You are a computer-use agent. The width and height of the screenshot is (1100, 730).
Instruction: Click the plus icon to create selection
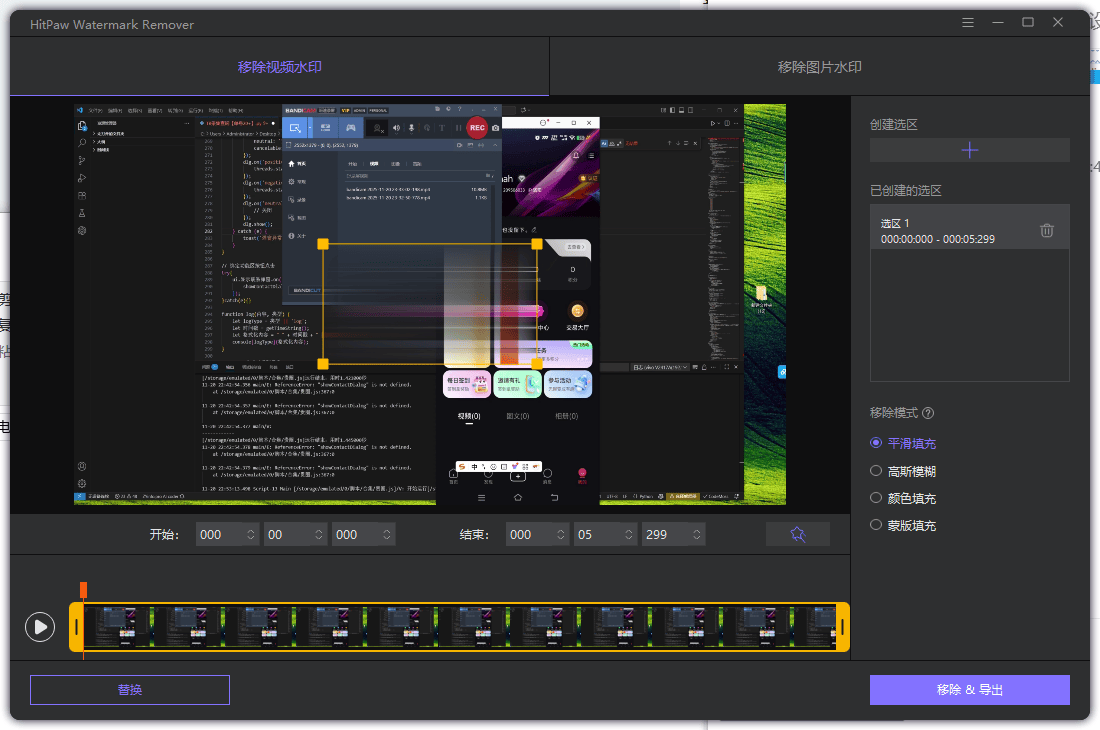969,150
